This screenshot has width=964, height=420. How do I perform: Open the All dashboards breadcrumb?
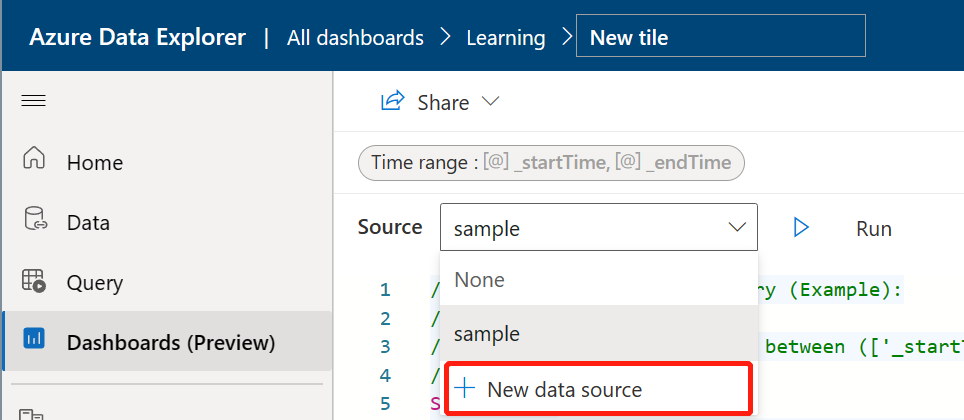coord(355,38)
